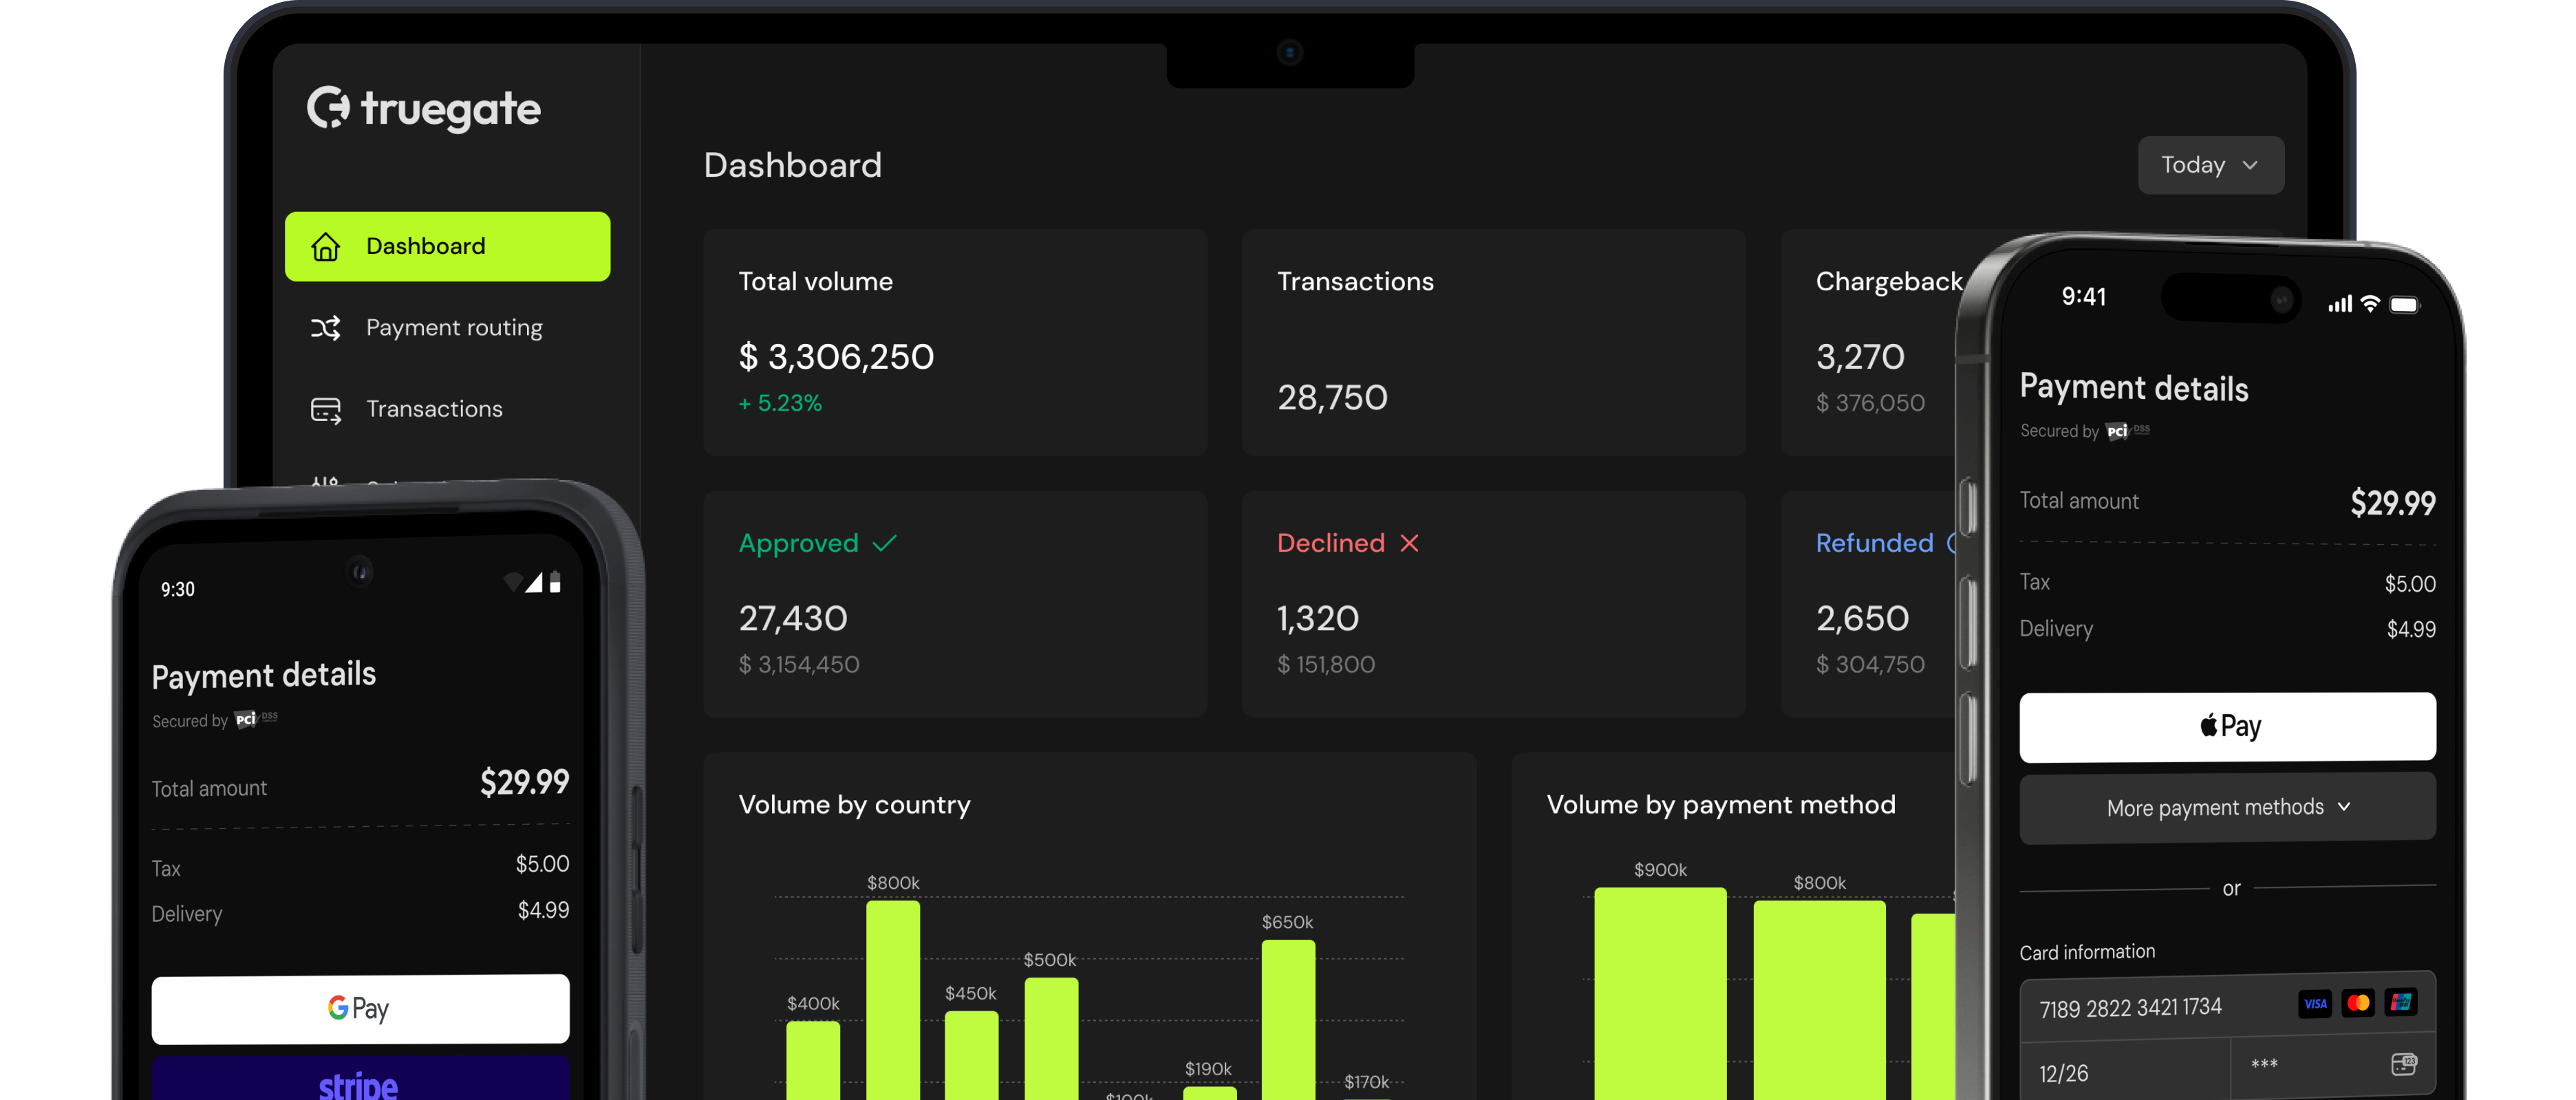Click the Refunded label
This screenshot has width=2576, height=1100.
pos(1874,543)
